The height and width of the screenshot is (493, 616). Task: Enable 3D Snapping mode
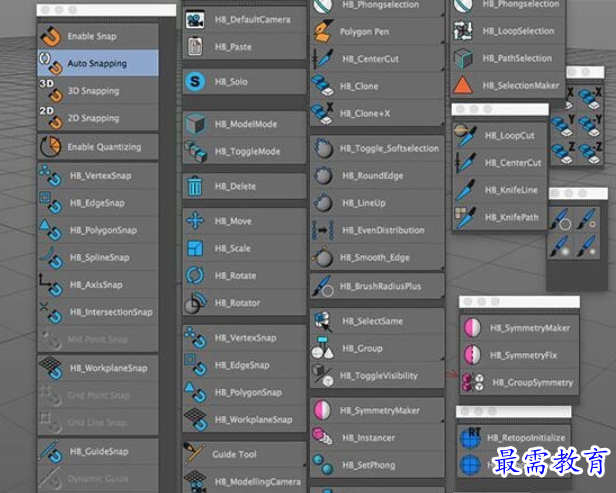(x=92, y=91)
